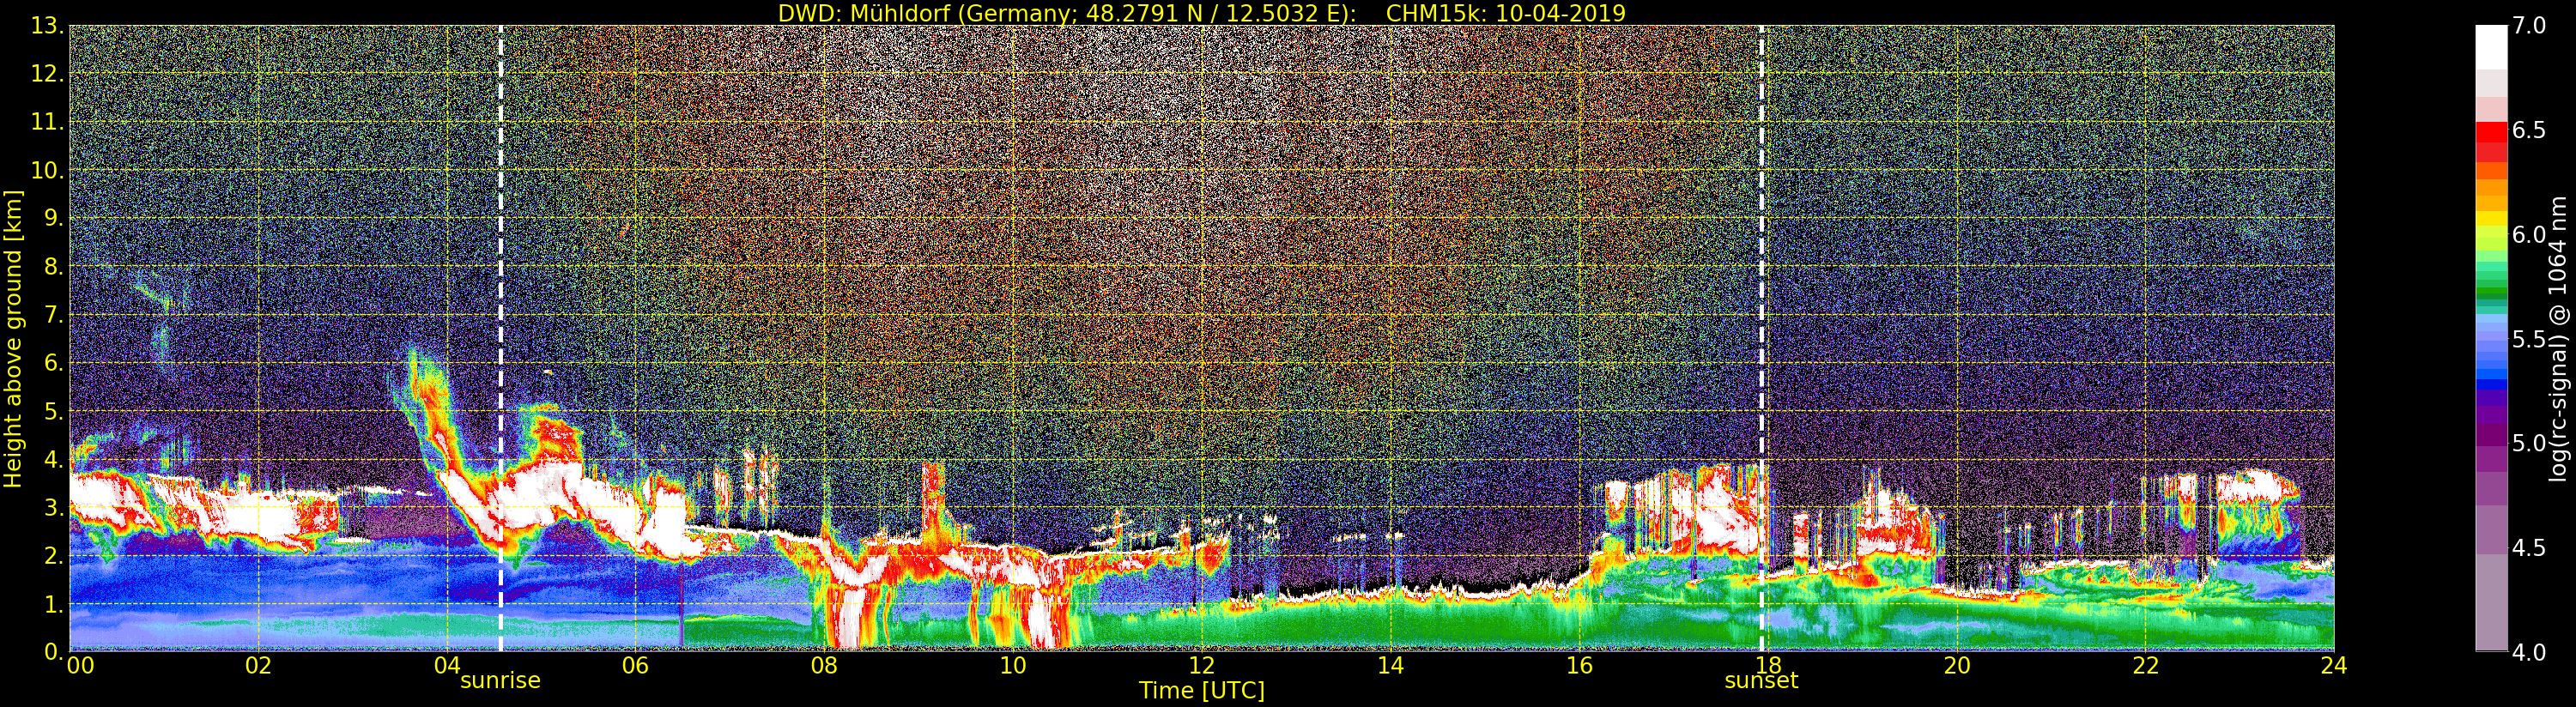Click the x-axis tick label '24'
The image size is (2576, 707).
[x=2334, y=666]
